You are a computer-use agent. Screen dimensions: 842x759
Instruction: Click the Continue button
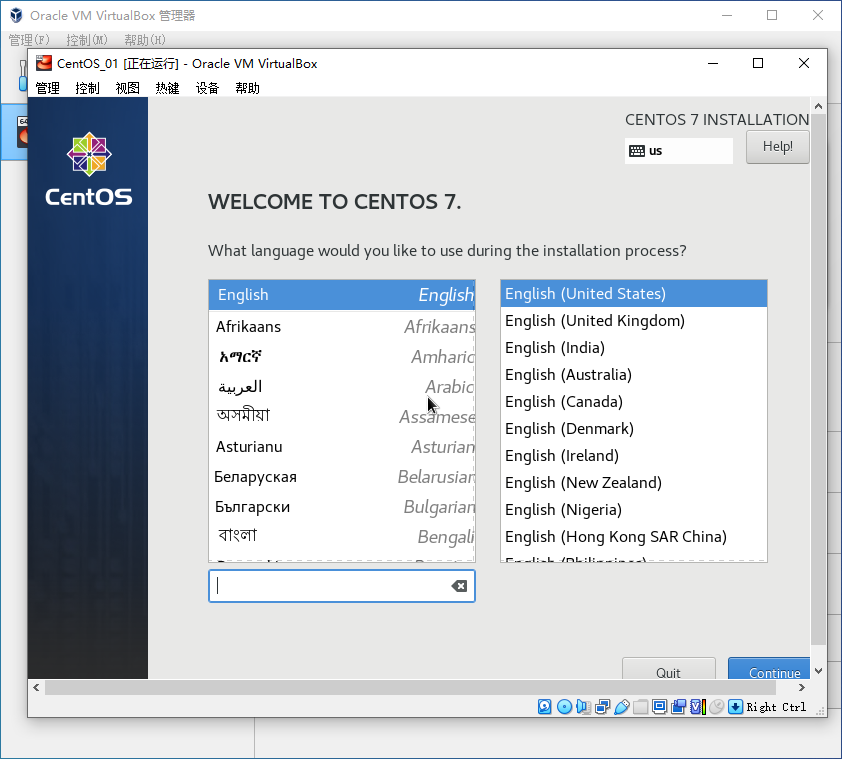pos(769,669)
